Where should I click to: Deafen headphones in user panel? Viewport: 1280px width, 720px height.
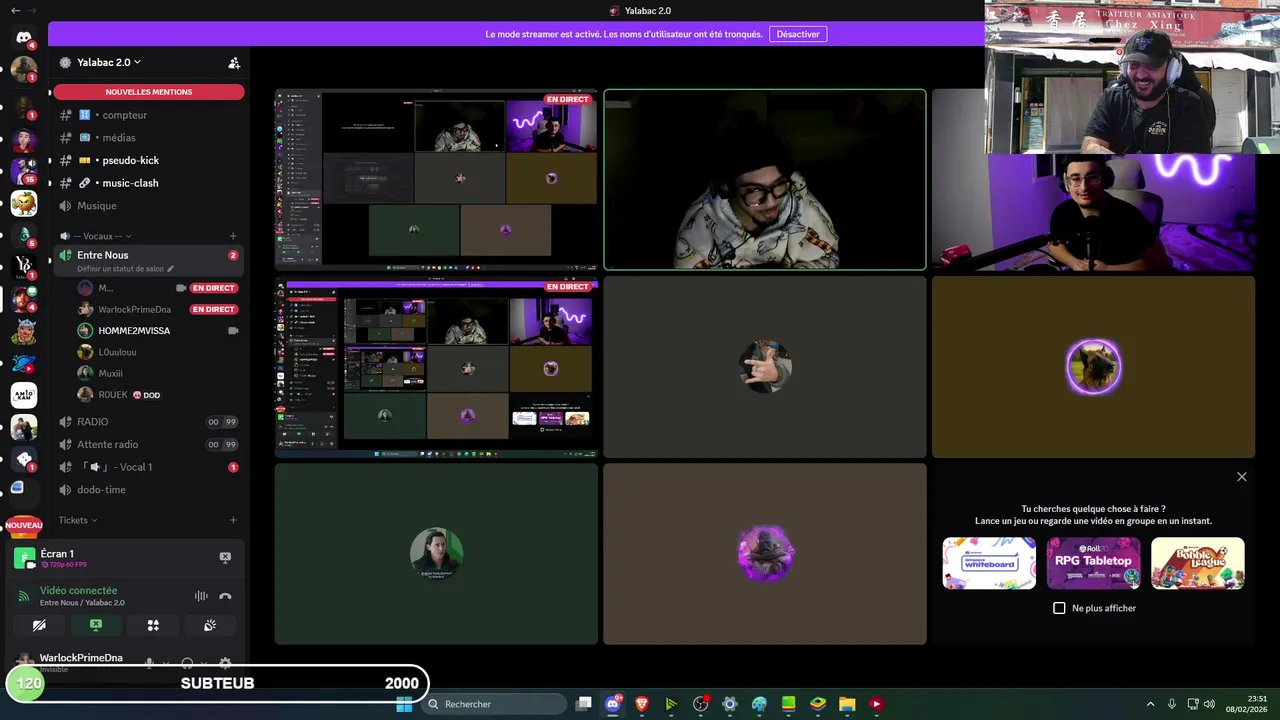pos(187,663)
